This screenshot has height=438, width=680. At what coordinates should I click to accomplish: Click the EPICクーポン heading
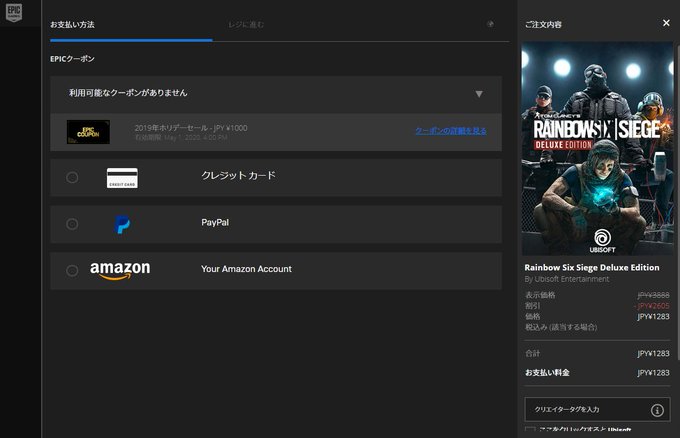72,59
